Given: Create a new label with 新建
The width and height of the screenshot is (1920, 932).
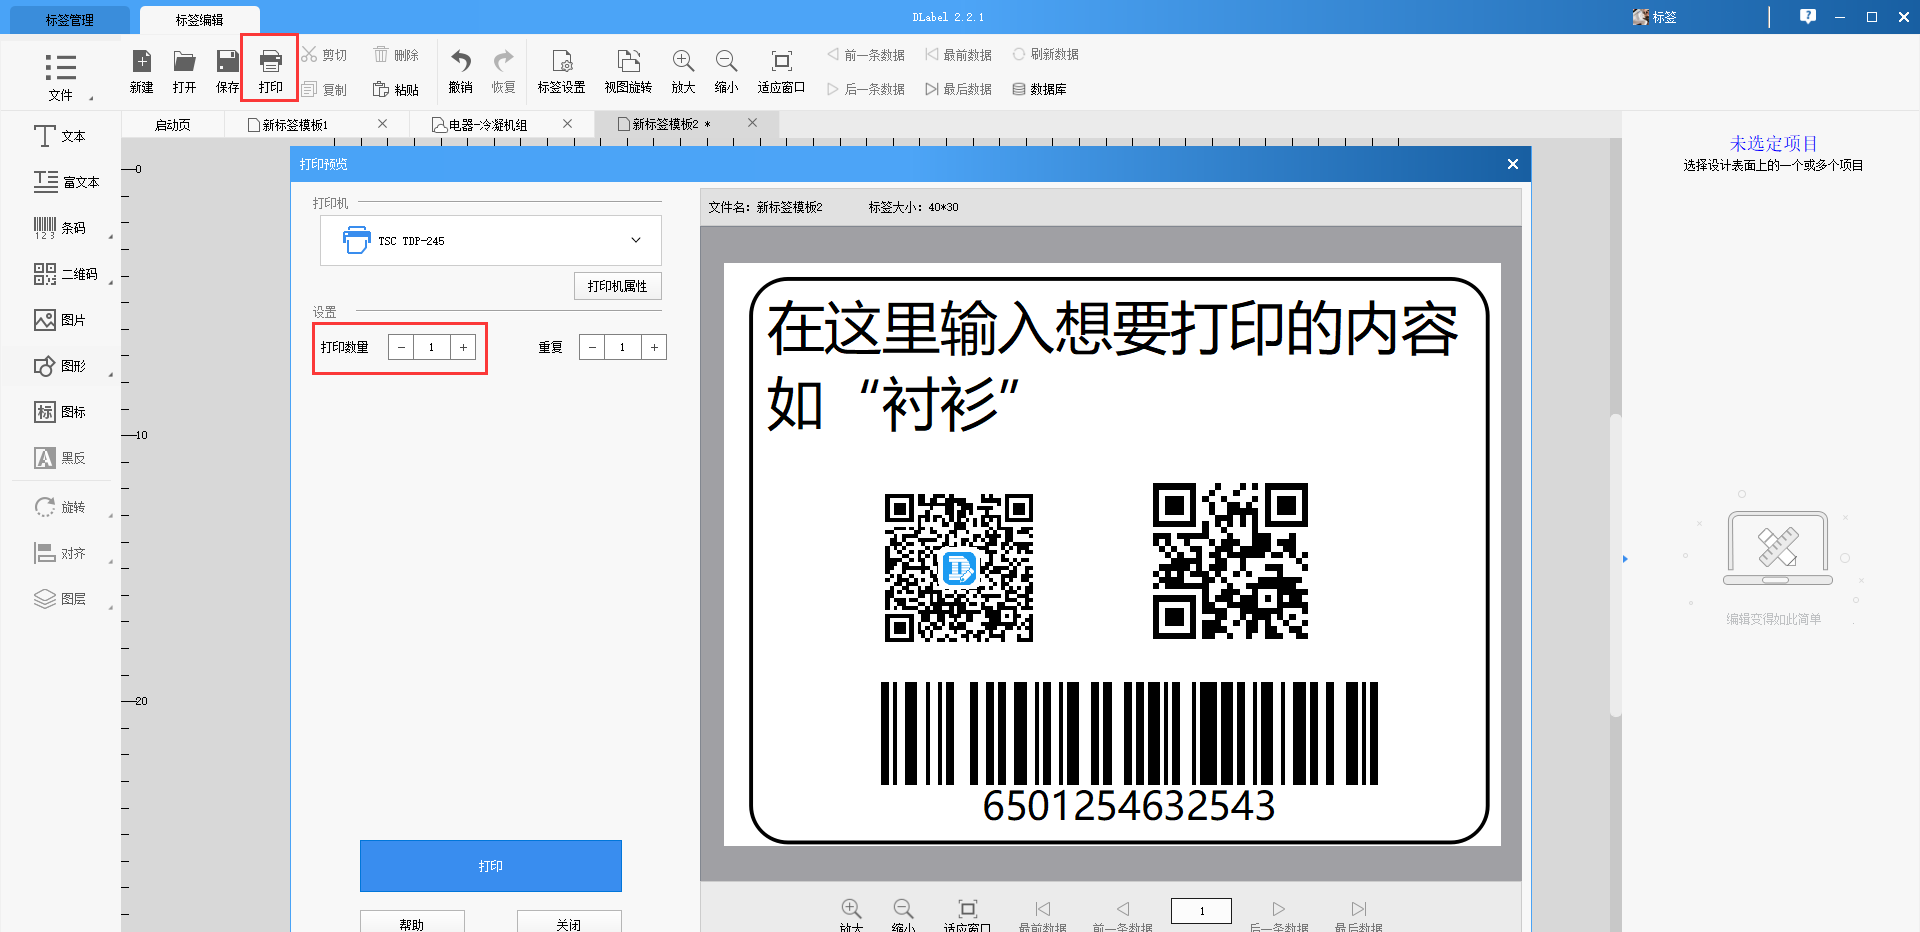Looking at the screenshot, I should 142,72.
